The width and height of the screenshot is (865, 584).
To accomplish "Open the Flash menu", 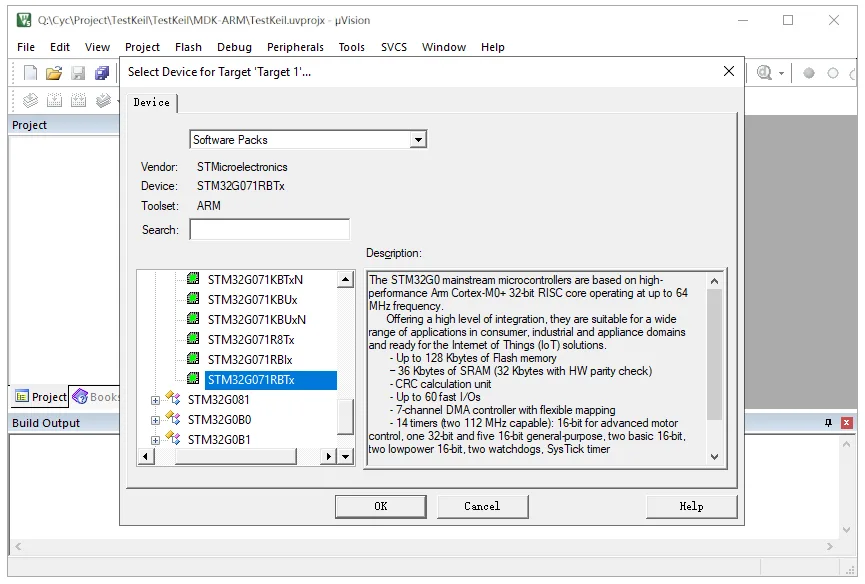I will click(188, 47).
